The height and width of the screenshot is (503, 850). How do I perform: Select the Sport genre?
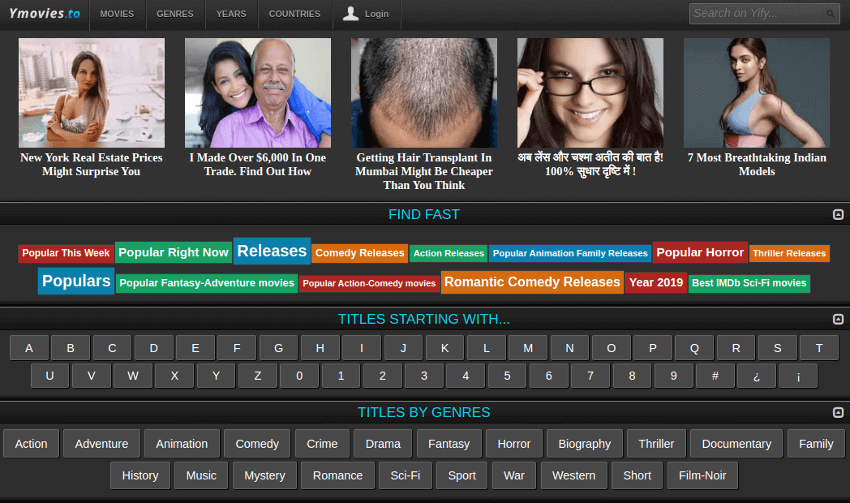click(462, 475)
